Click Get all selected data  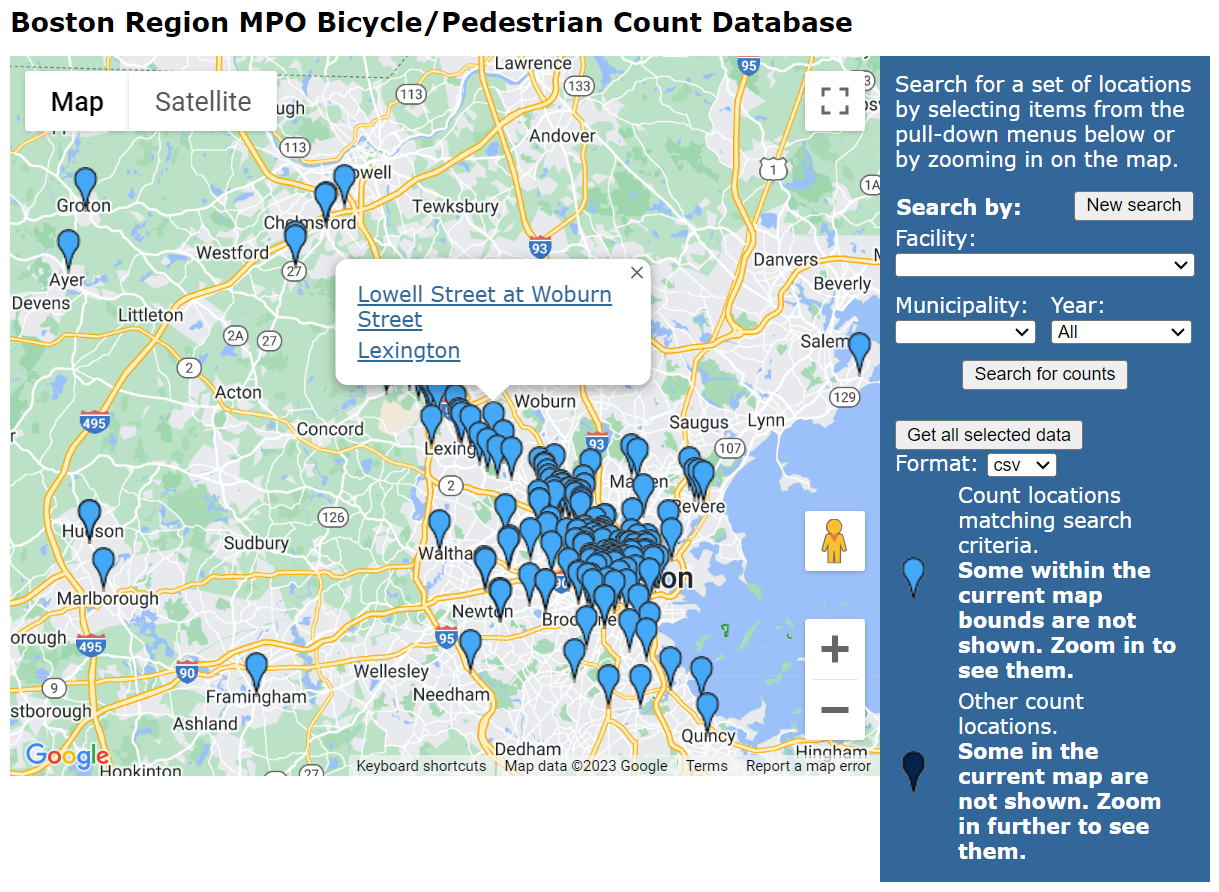coord(988,435)
